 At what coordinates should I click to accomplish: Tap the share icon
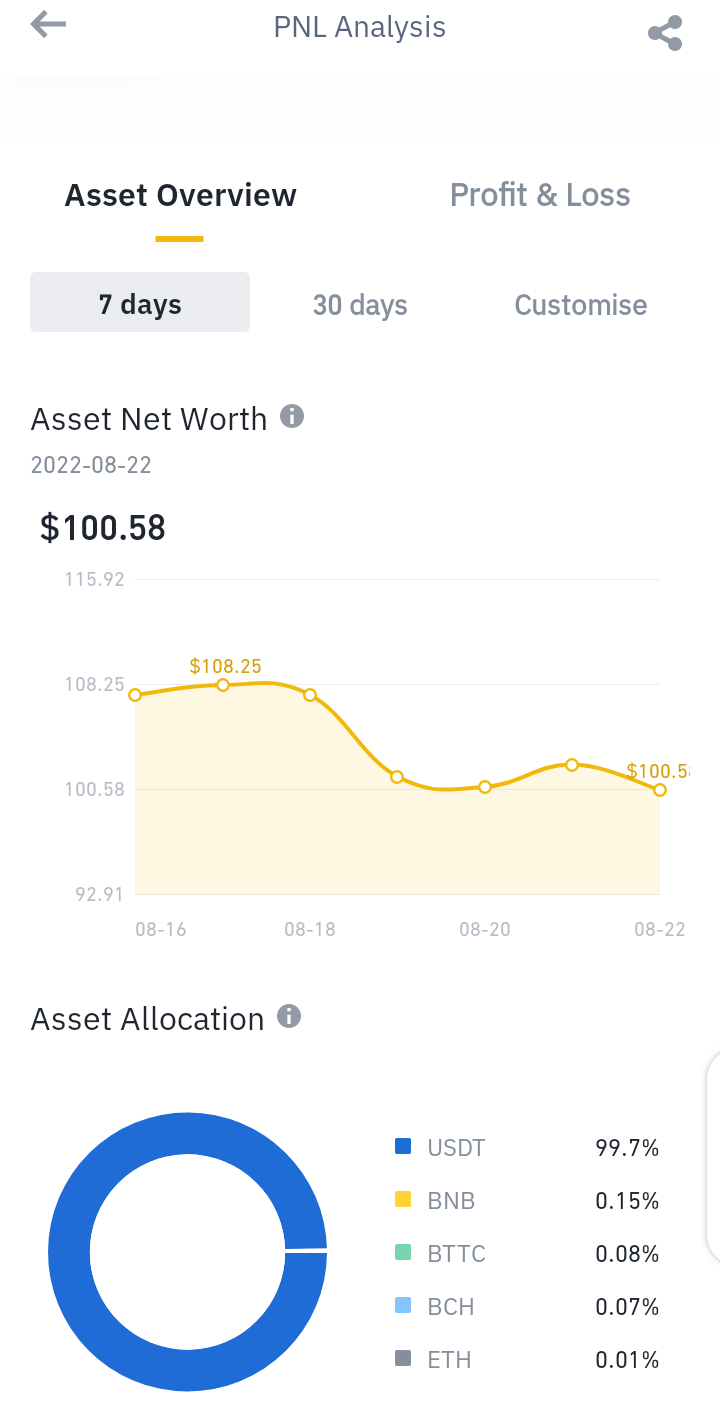point(665,33)
